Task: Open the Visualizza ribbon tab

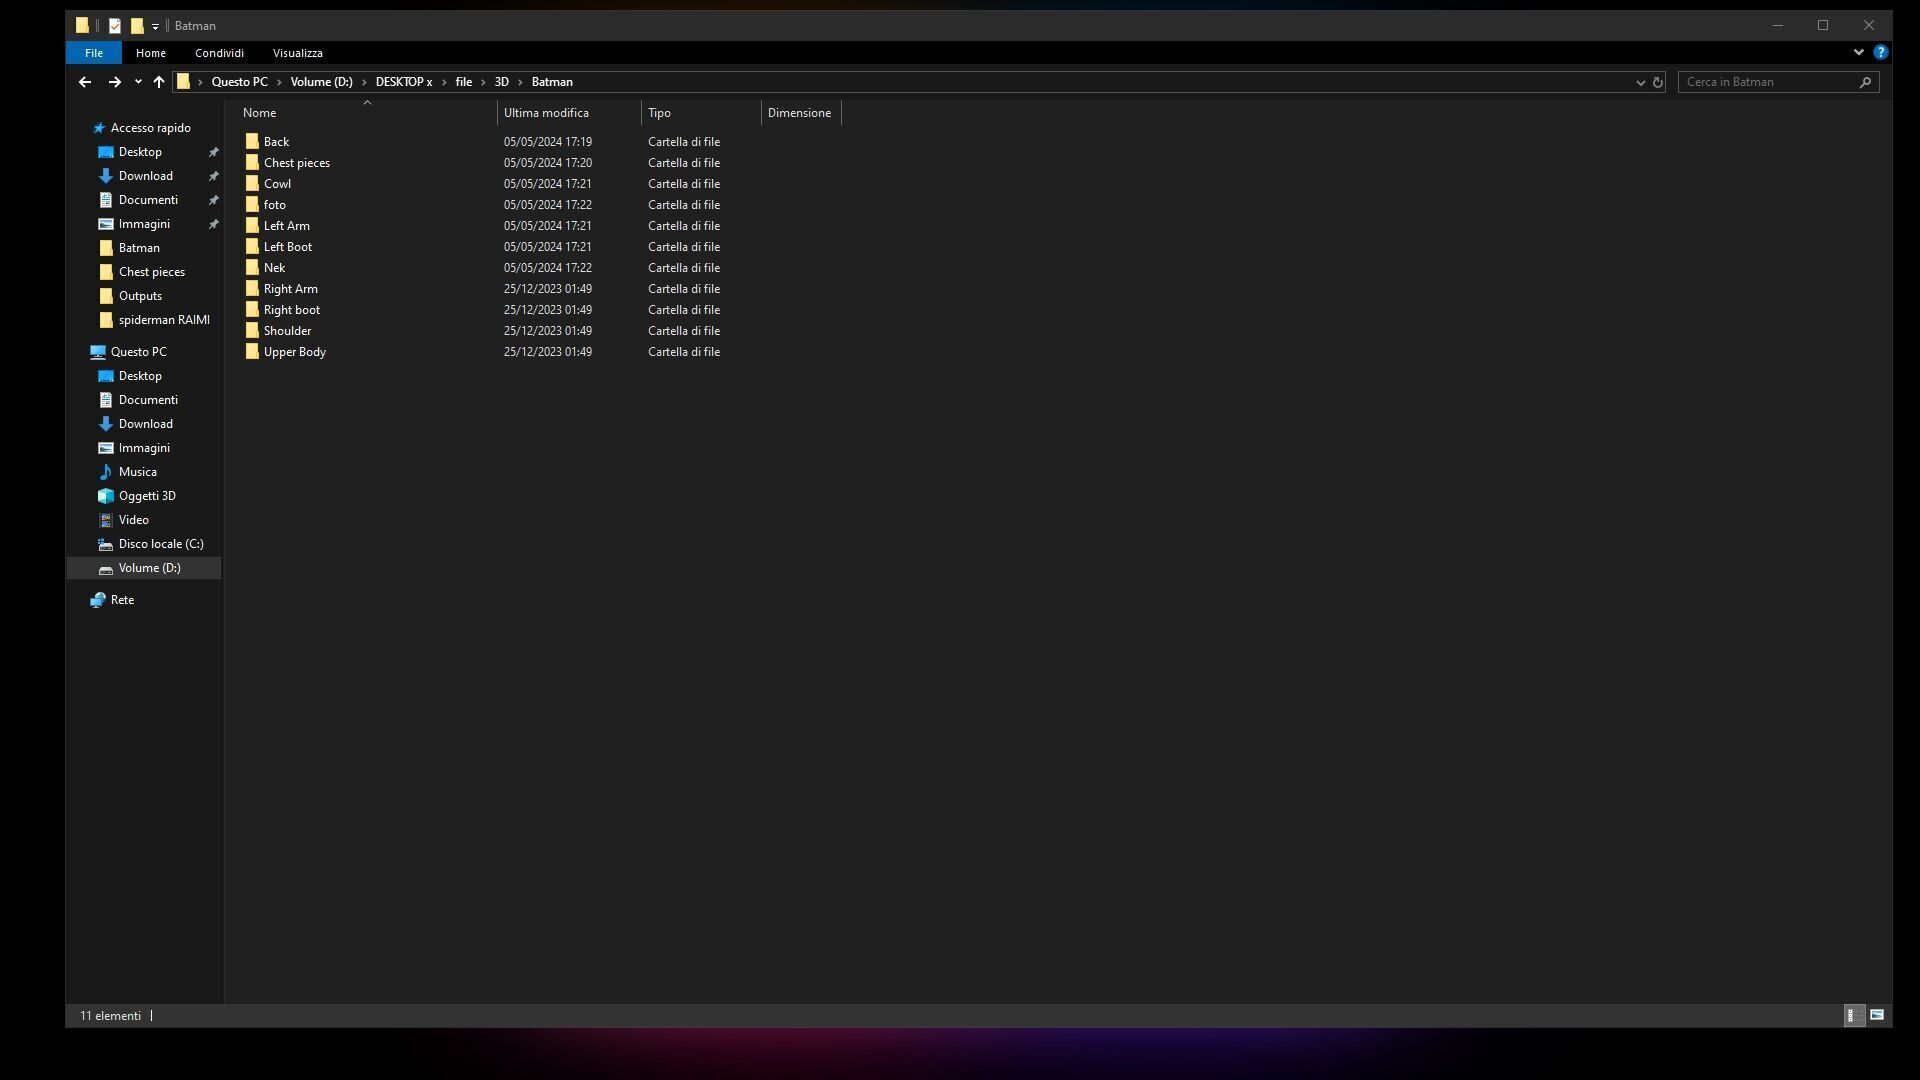Action: pyautogui.click(x=297, y=53)
